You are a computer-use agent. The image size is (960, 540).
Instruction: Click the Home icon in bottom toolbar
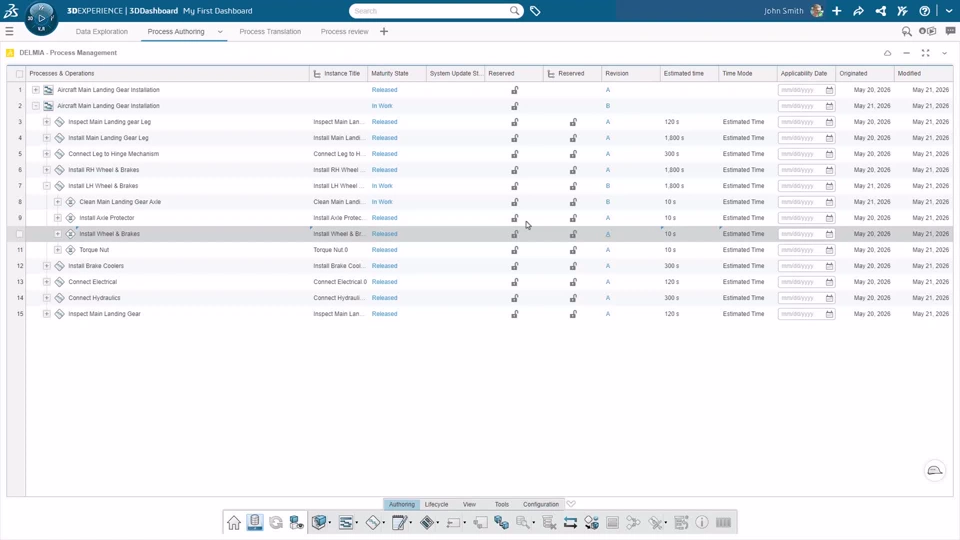[234, 522]
